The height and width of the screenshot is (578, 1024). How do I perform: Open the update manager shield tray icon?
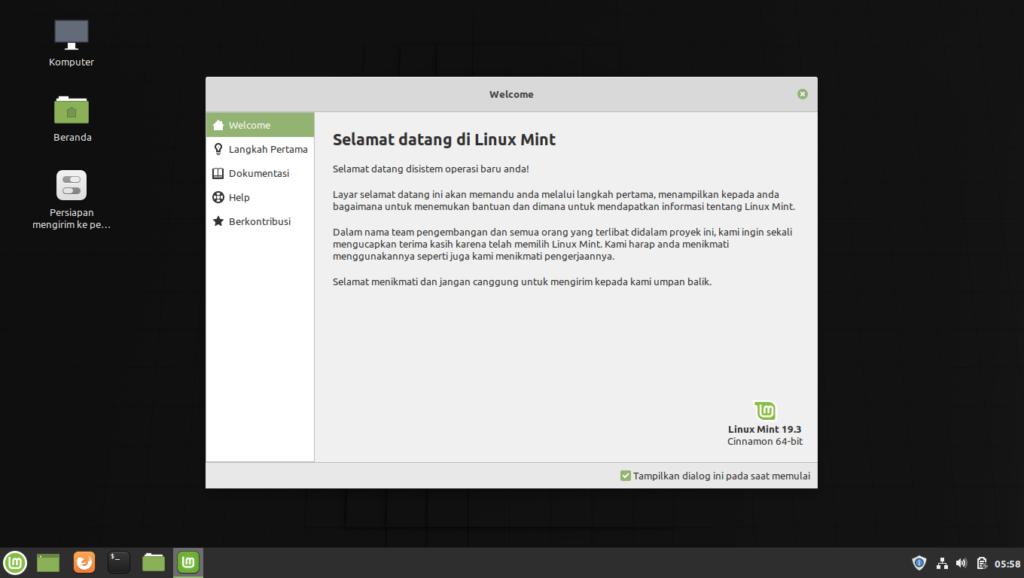pos(919,563)
